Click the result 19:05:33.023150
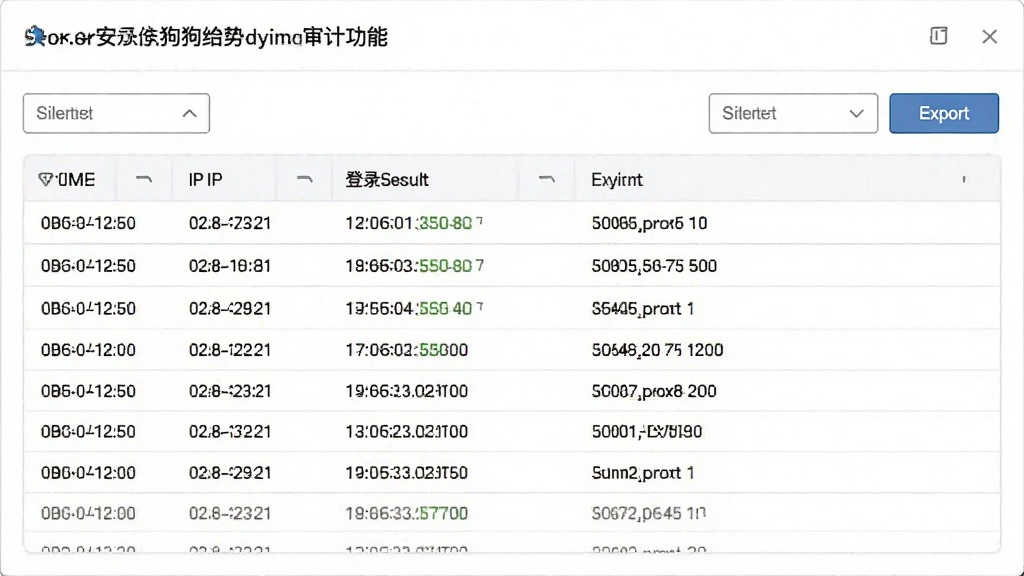The image size is (1024, 576). 406,473
